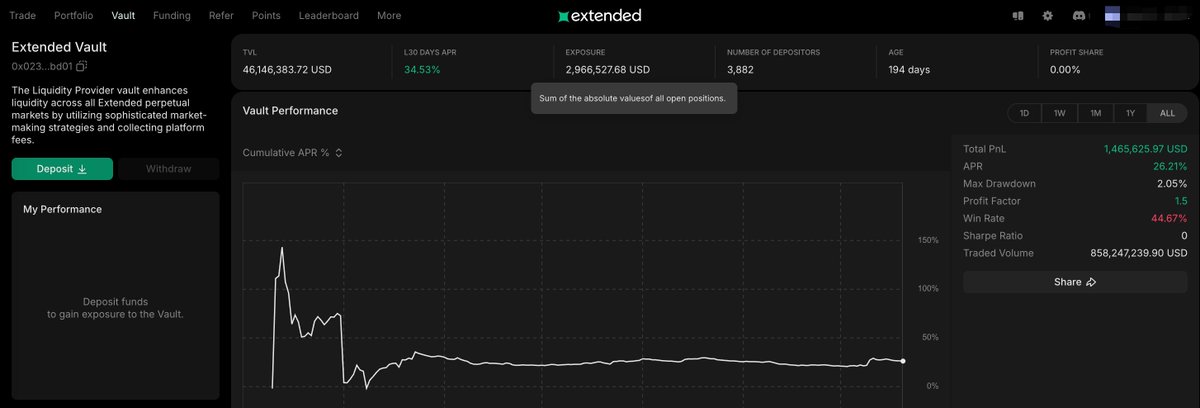Click the APR 26.21% value
The width and height of the screenshot is (1200, 408).
point(1170,166)
